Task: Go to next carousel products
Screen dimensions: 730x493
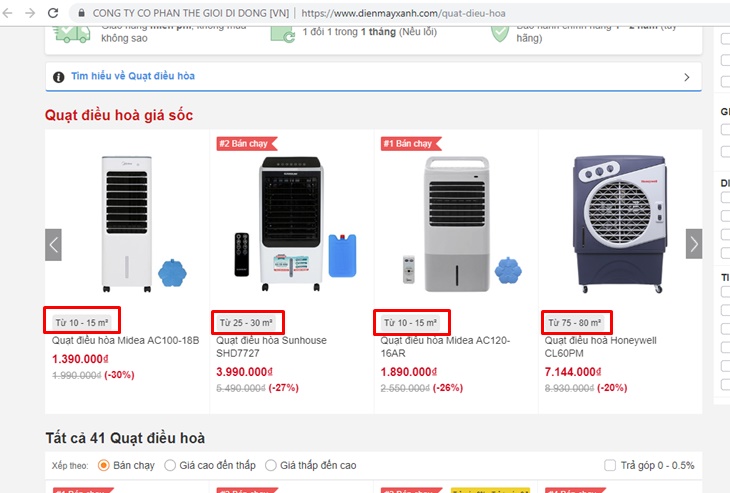Action: coord(694,243)
